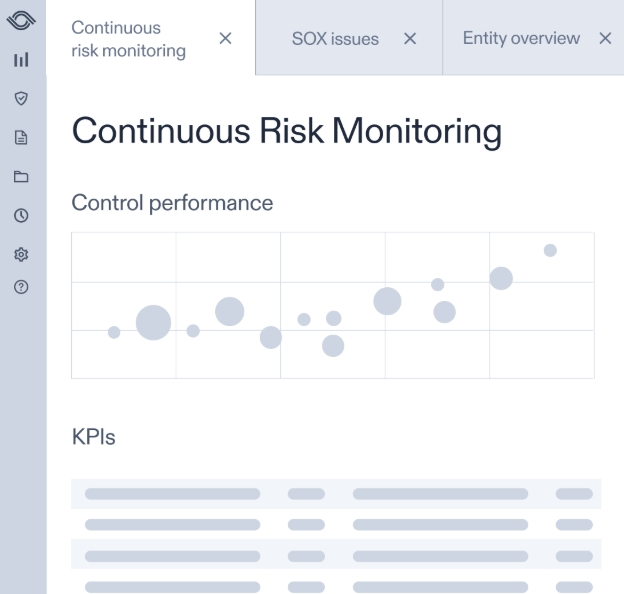The width and height of the screenshot is (624, 594).
Task: Close the Entity overview tab
Action: tap(605, 38)
